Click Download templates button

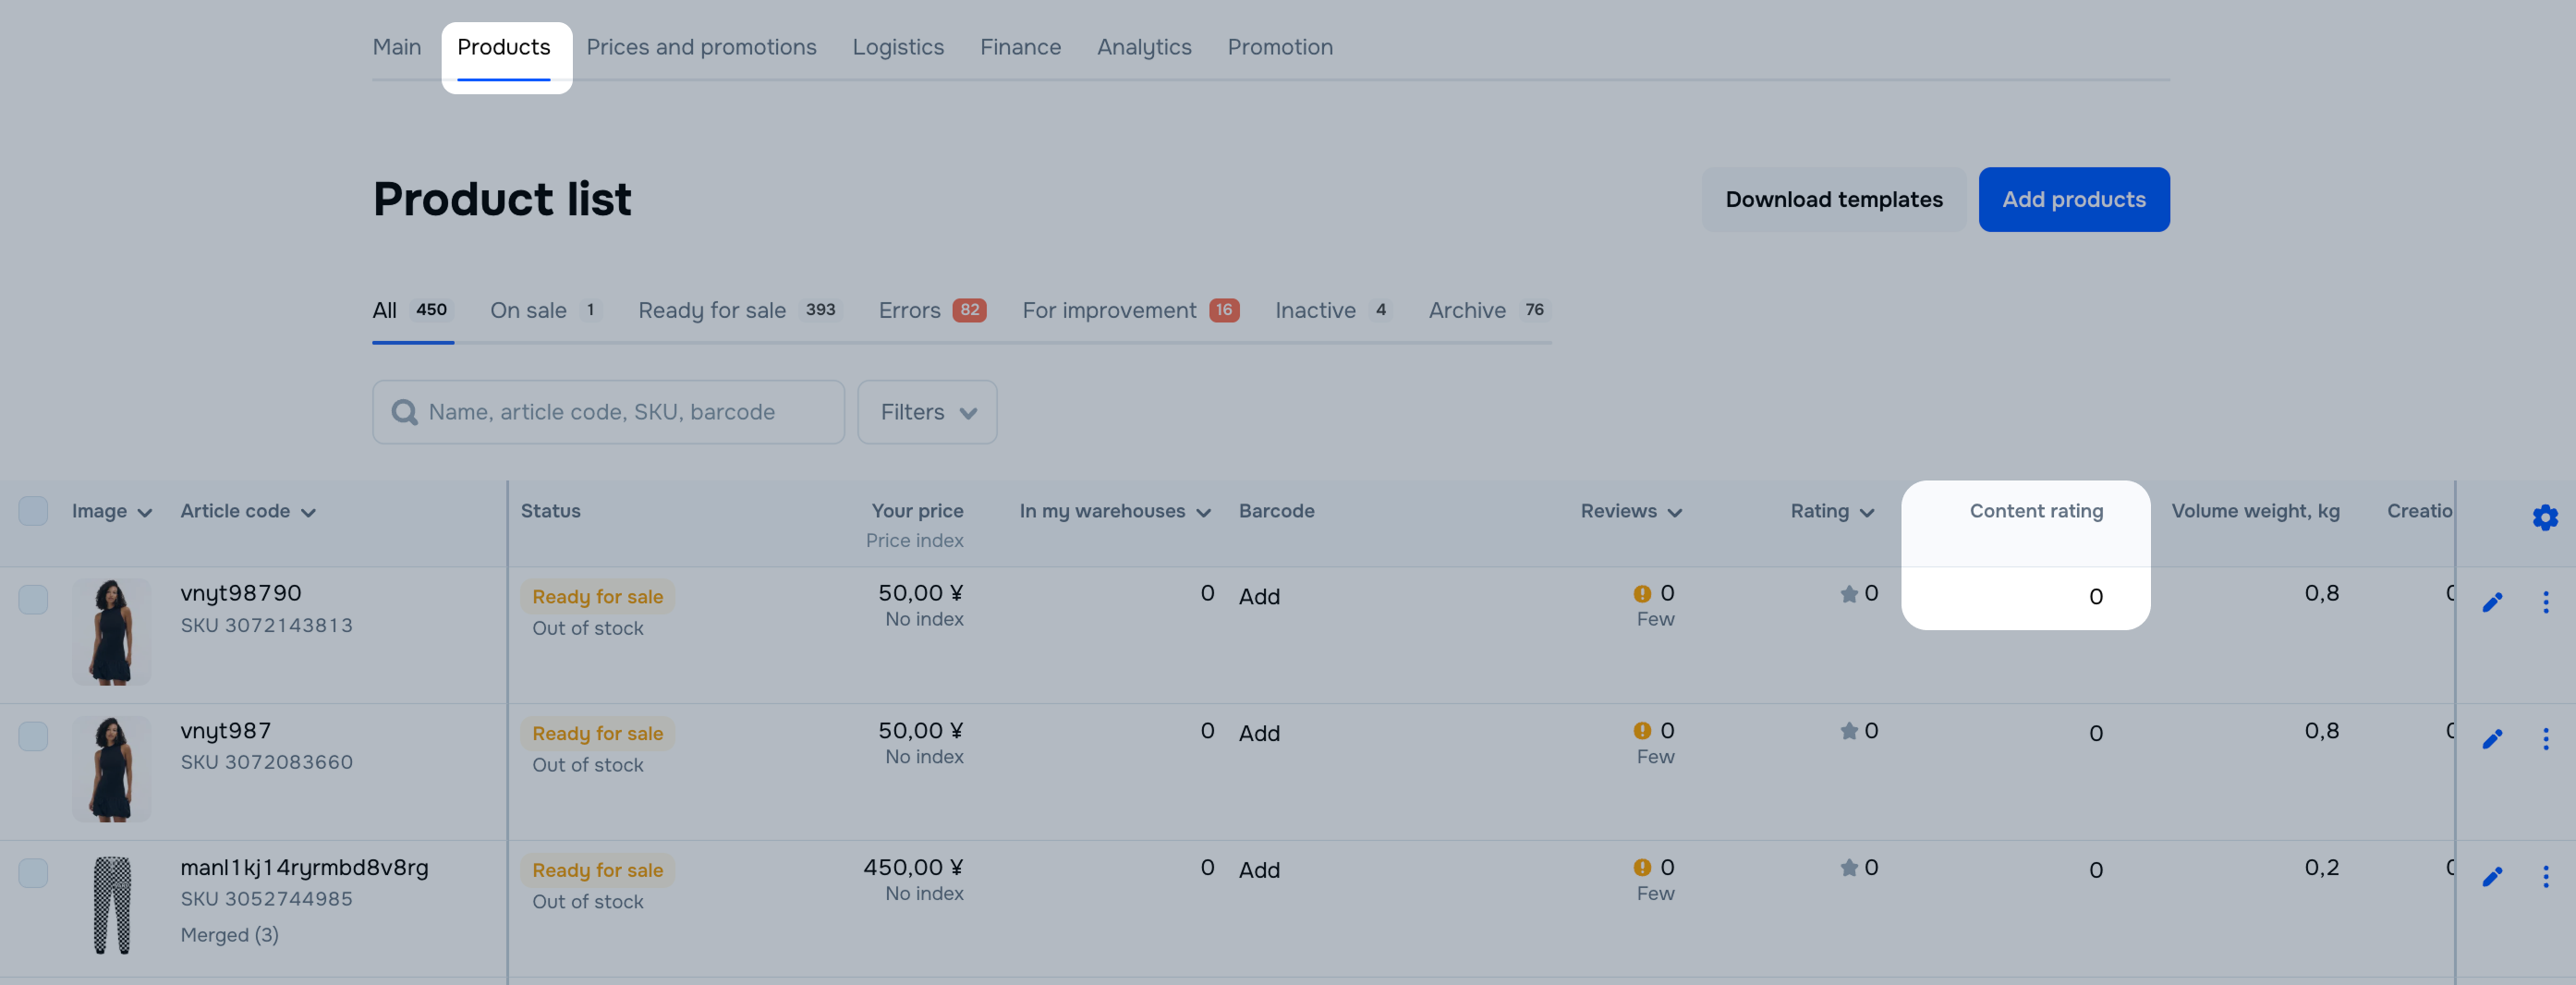click(1833, 199)
